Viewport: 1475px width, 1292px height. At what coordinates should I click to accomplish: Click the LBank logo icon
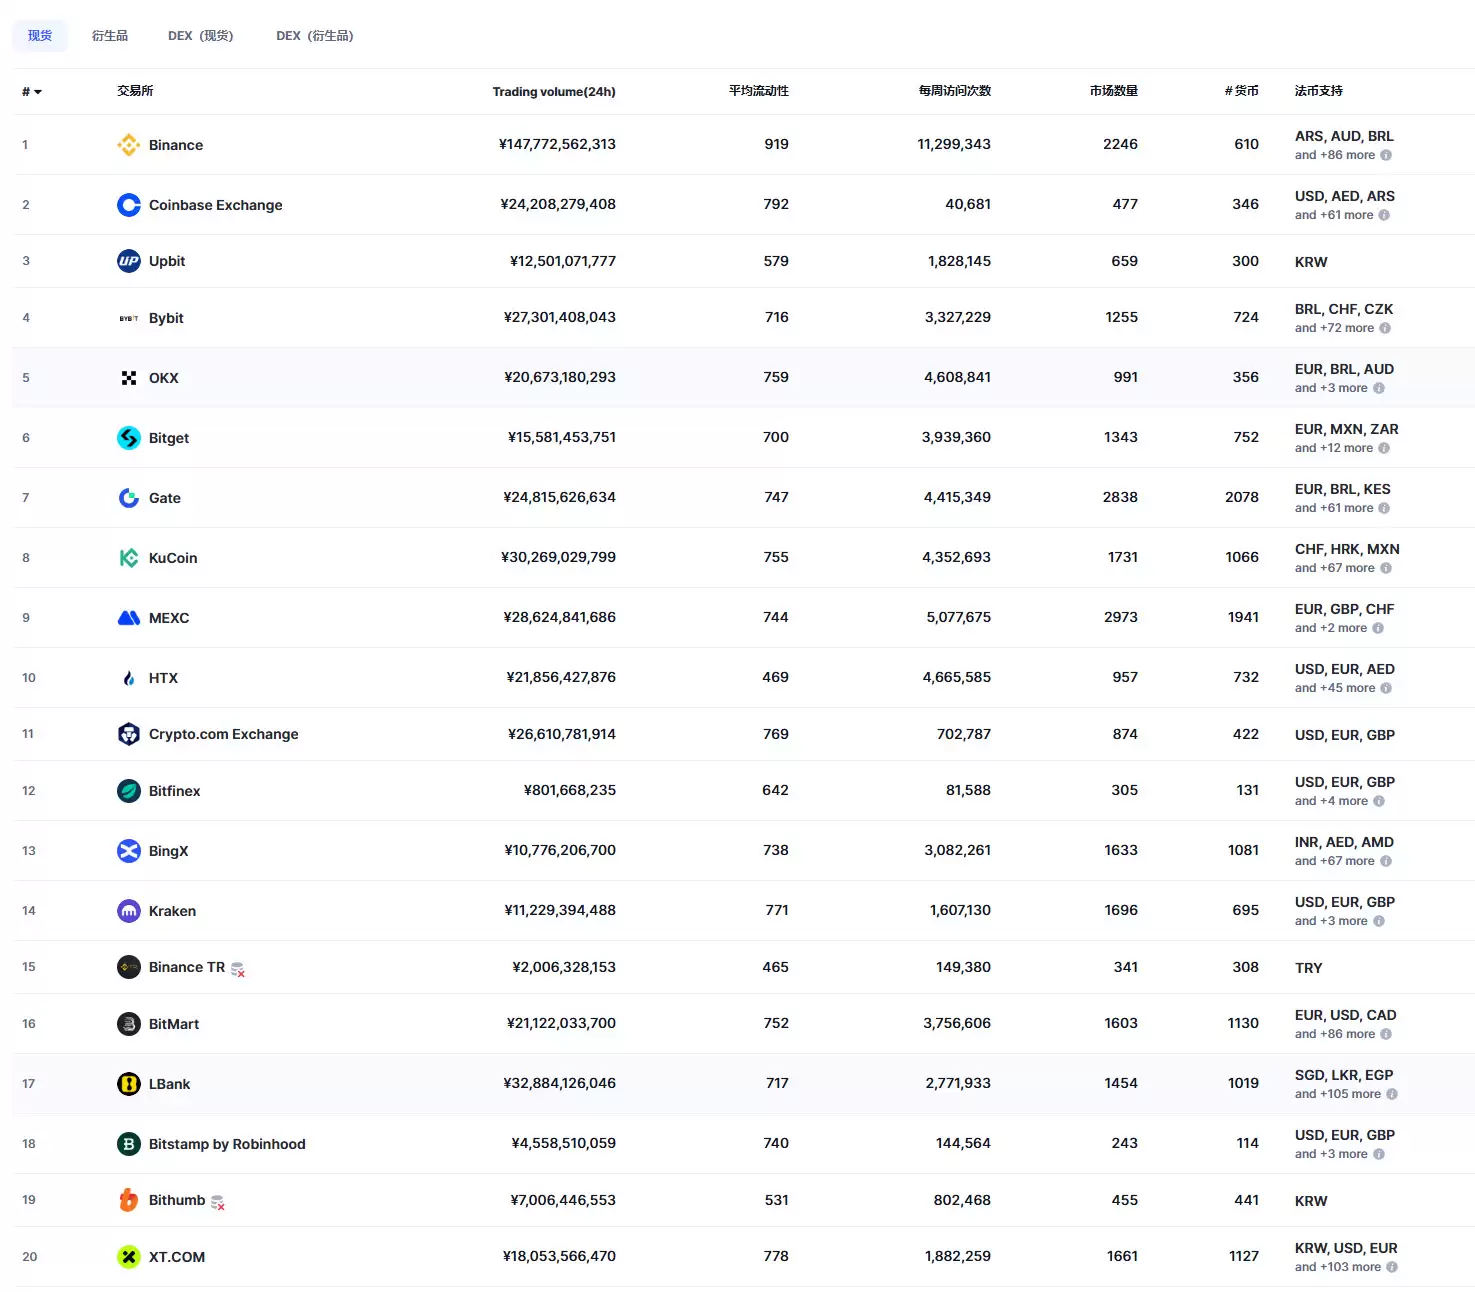(x=128, y=1084)
